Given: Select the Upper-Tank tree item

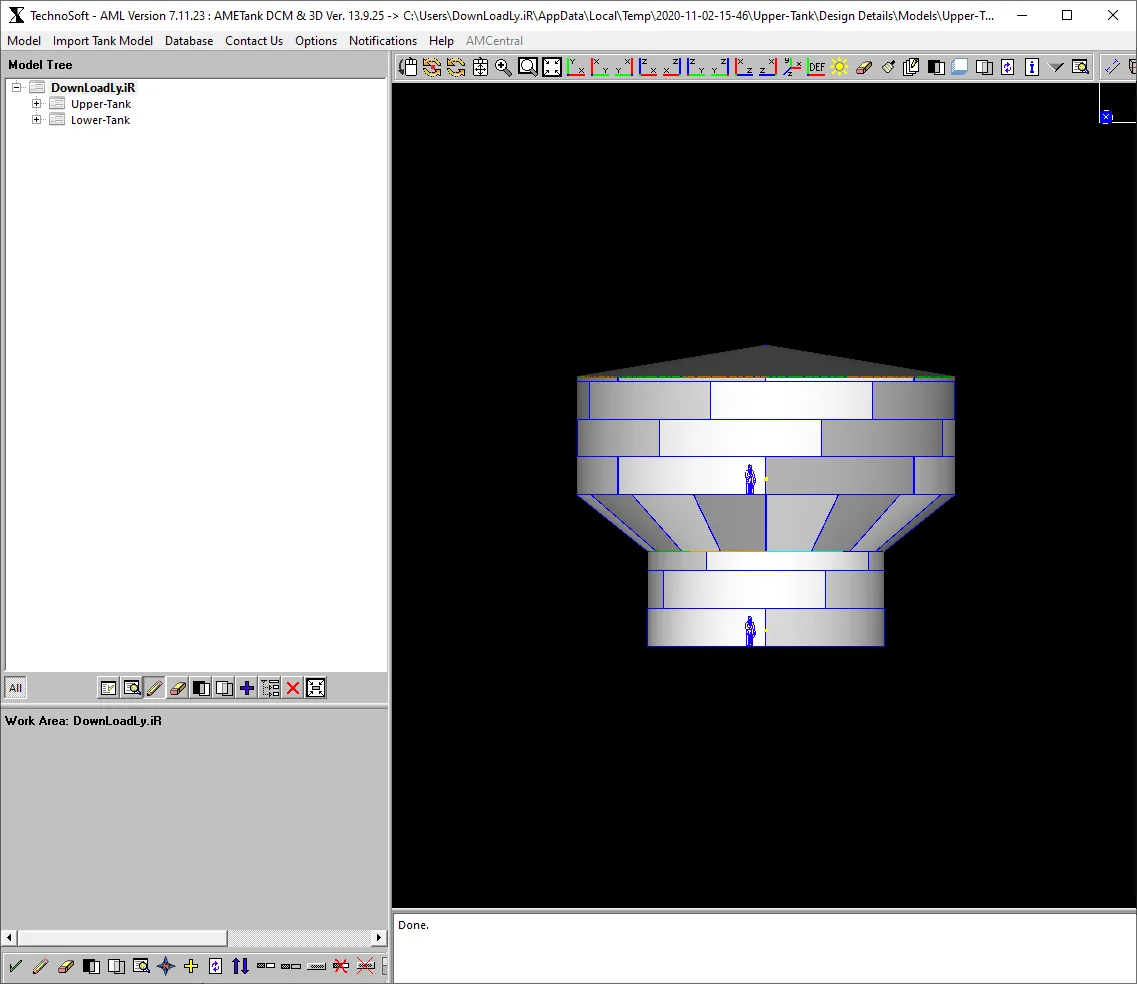Looking at the screenshot, I should pyautogui.click(x=101, y=104).
